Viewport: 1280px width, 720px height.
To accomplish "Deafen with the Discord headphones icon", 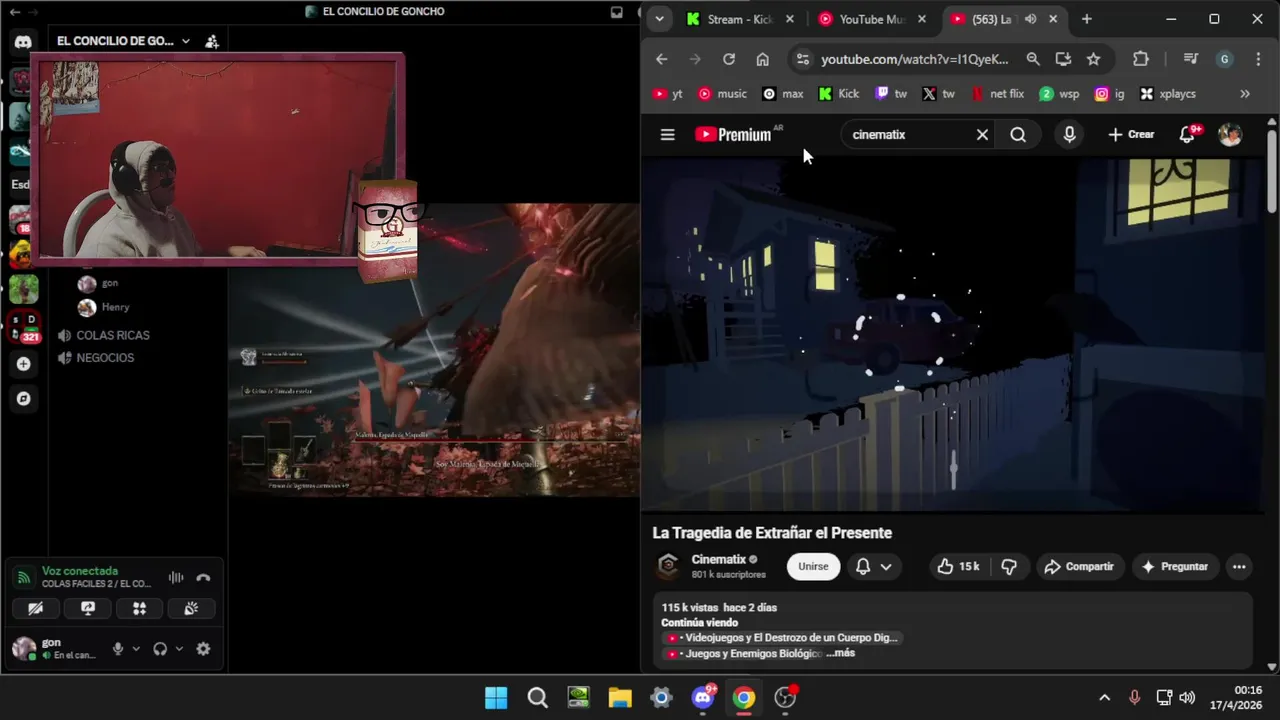I will coord(160,648).
